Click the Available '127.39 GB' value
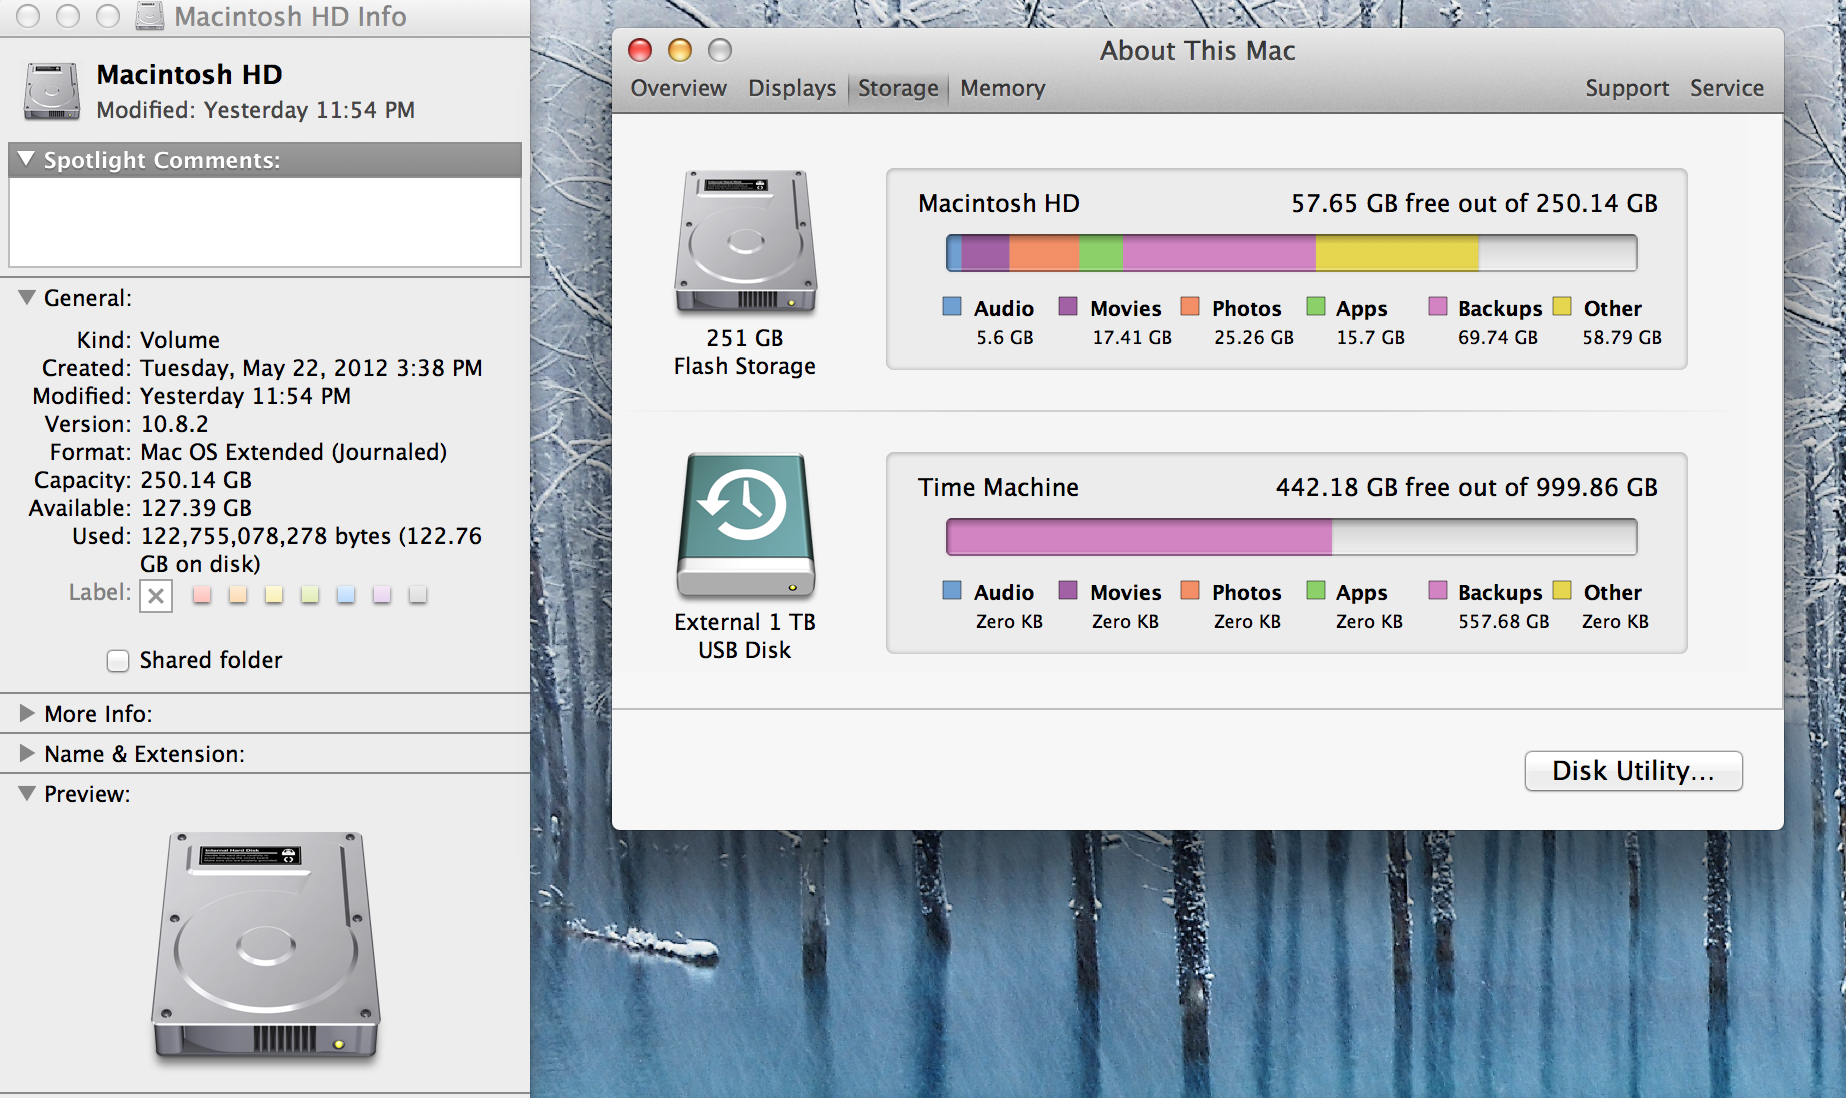1846x1098 pixels. point(196,508)
